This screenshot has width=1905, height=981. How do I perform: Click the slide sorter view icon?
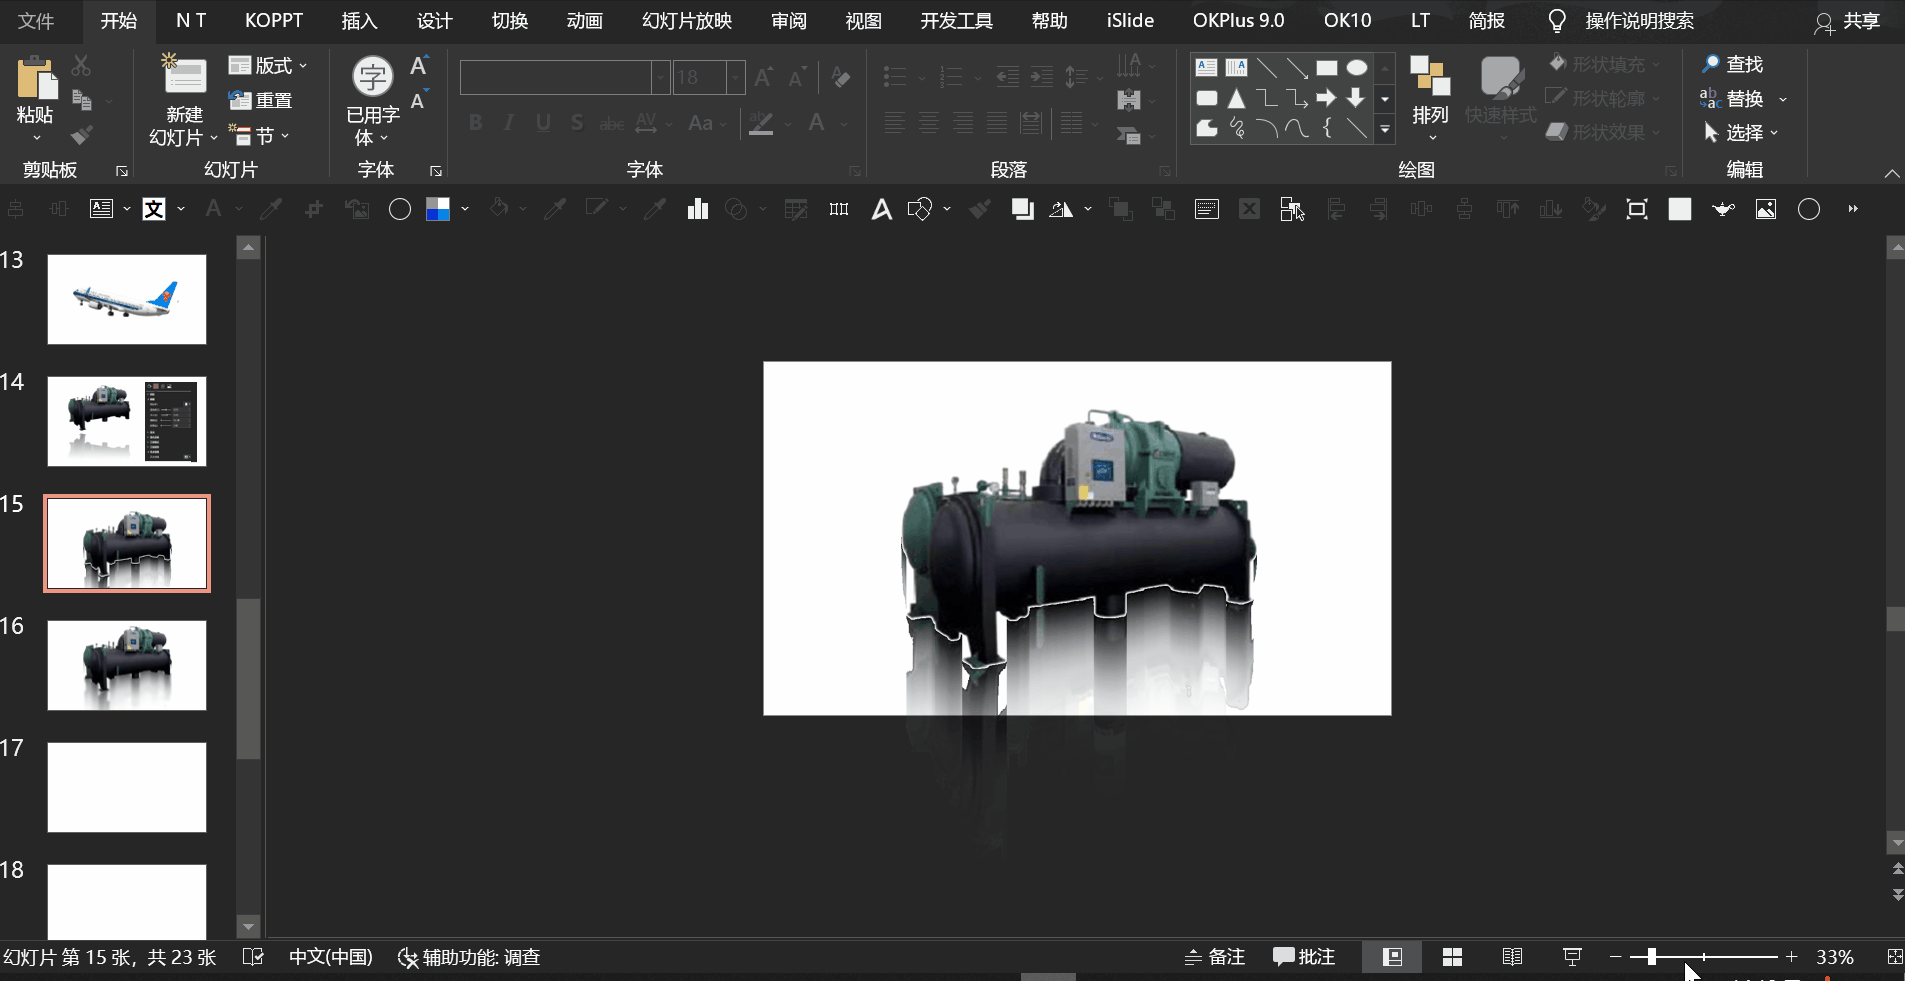(x=1452, y=957)
